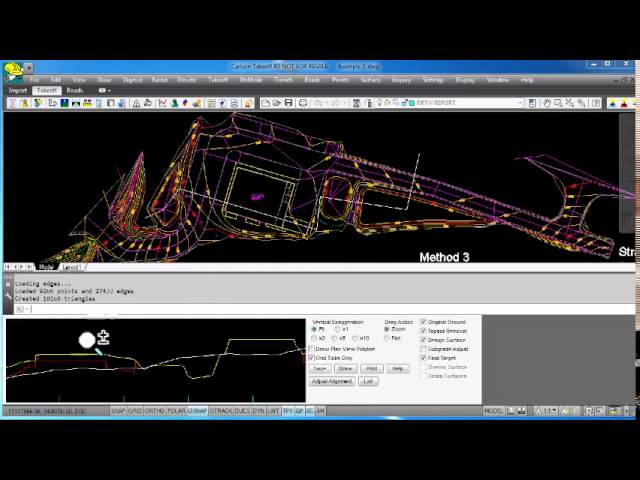Close the command window with X icon
This screenshot has width=640, height=480.
point(8,284)
